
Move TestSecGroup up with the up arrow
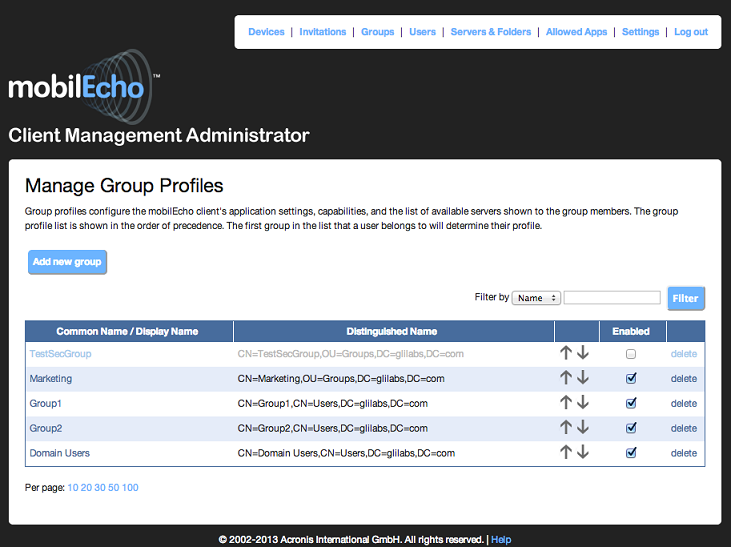click(x=565, y=353)
